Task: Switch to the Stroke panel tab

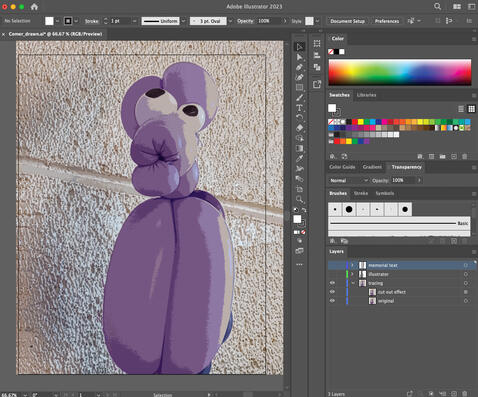Action: point(361,193)
